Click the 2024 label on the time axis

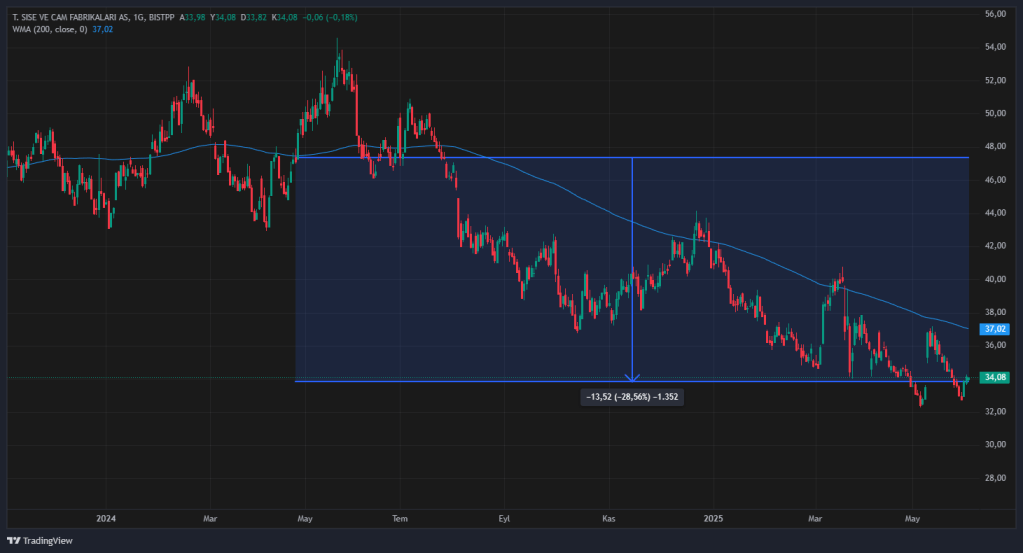tap(107, 519)
